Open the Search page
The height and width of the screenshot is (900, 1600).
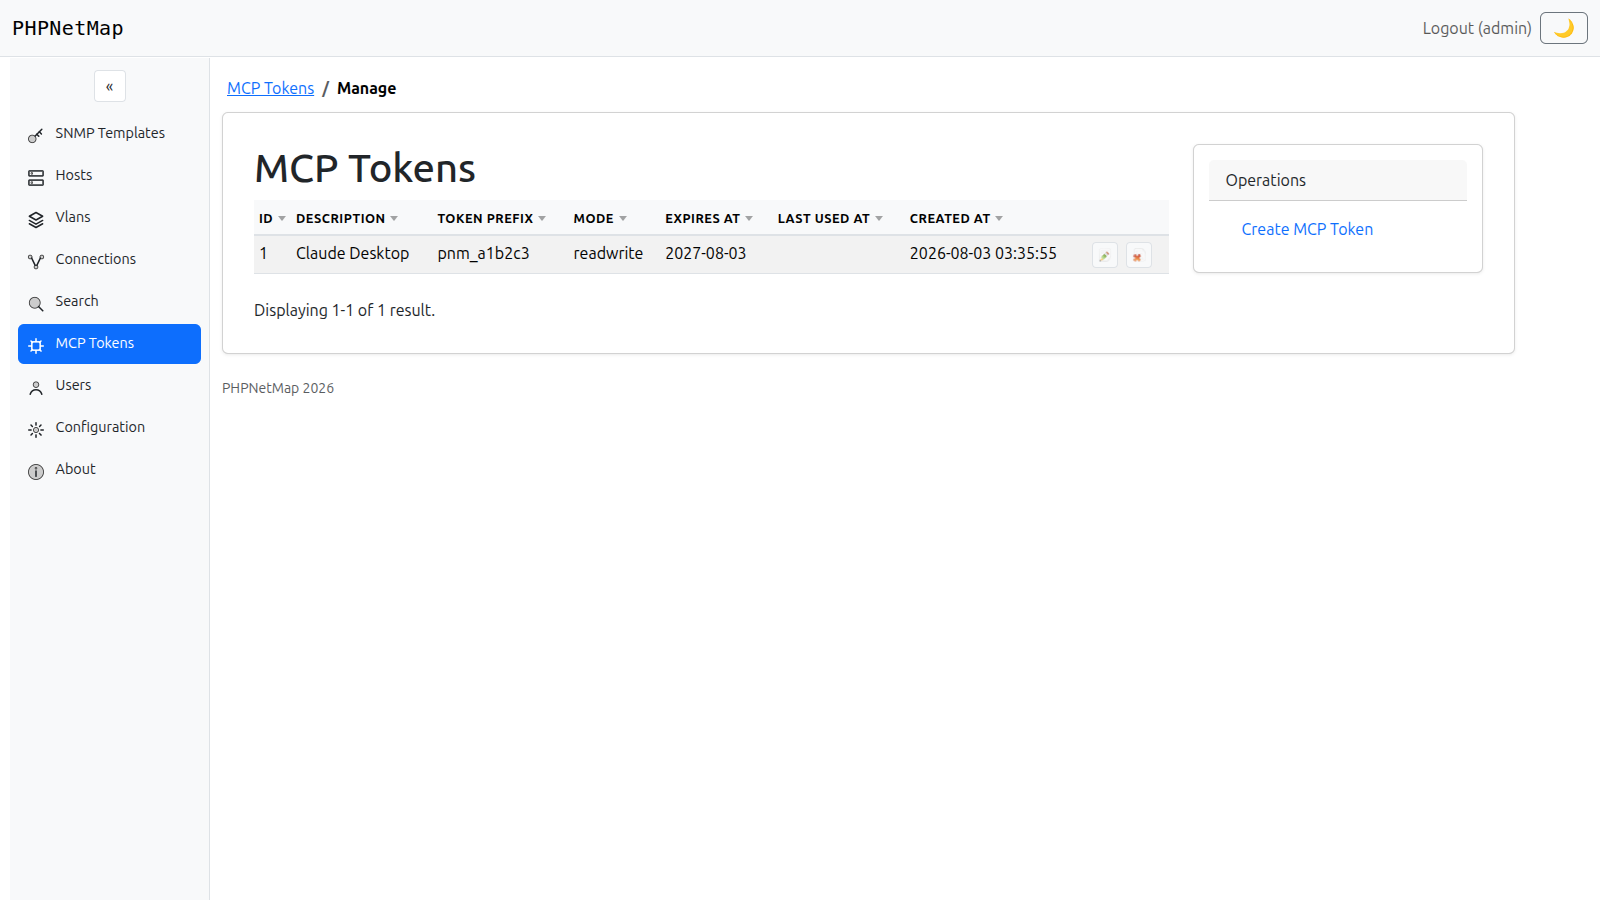click(110, 302)
